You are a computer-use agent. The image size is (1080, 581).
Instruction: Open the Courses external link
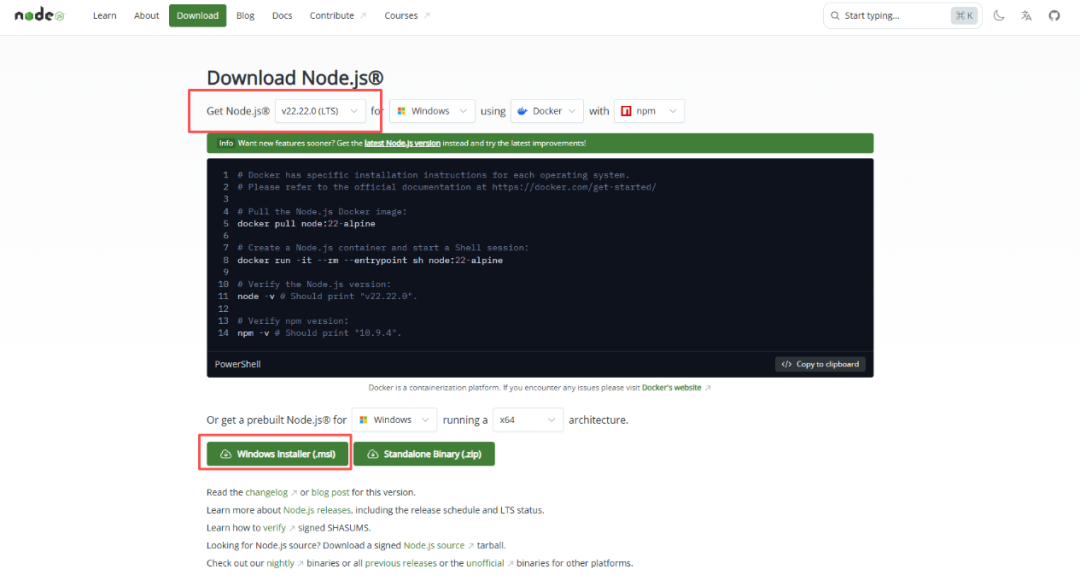point(406,15)
